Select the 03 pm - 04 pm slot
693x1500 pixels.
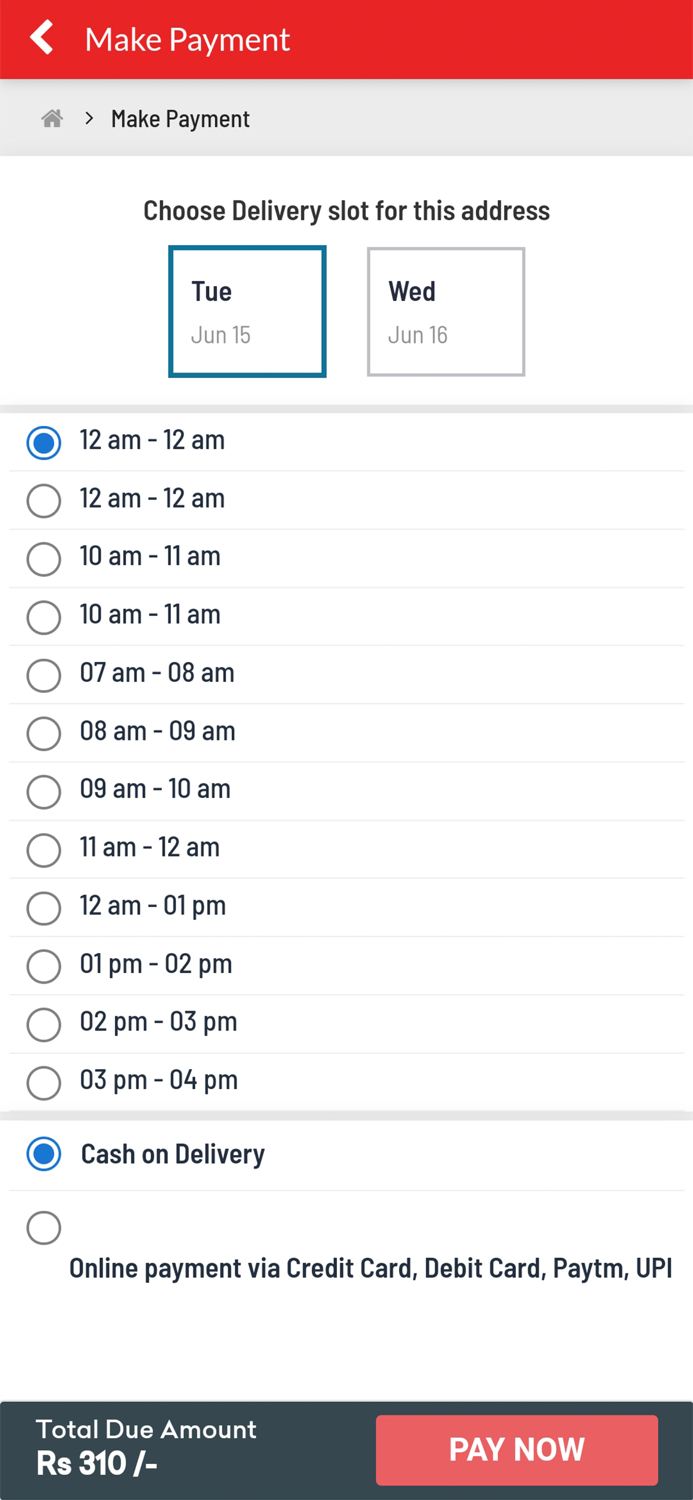coord(44,1082)
